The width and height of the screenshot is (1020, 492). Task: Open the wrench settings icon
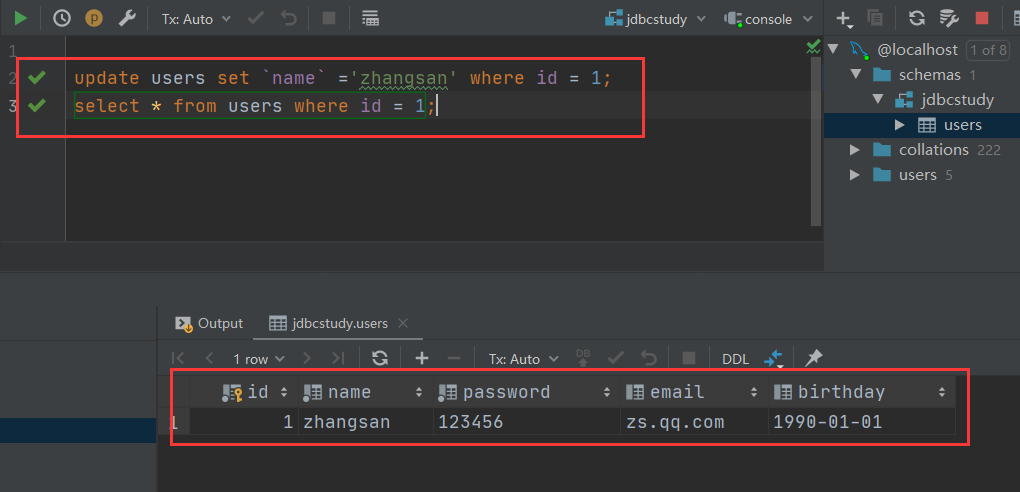pyautogui.click(x=127, y=18)
